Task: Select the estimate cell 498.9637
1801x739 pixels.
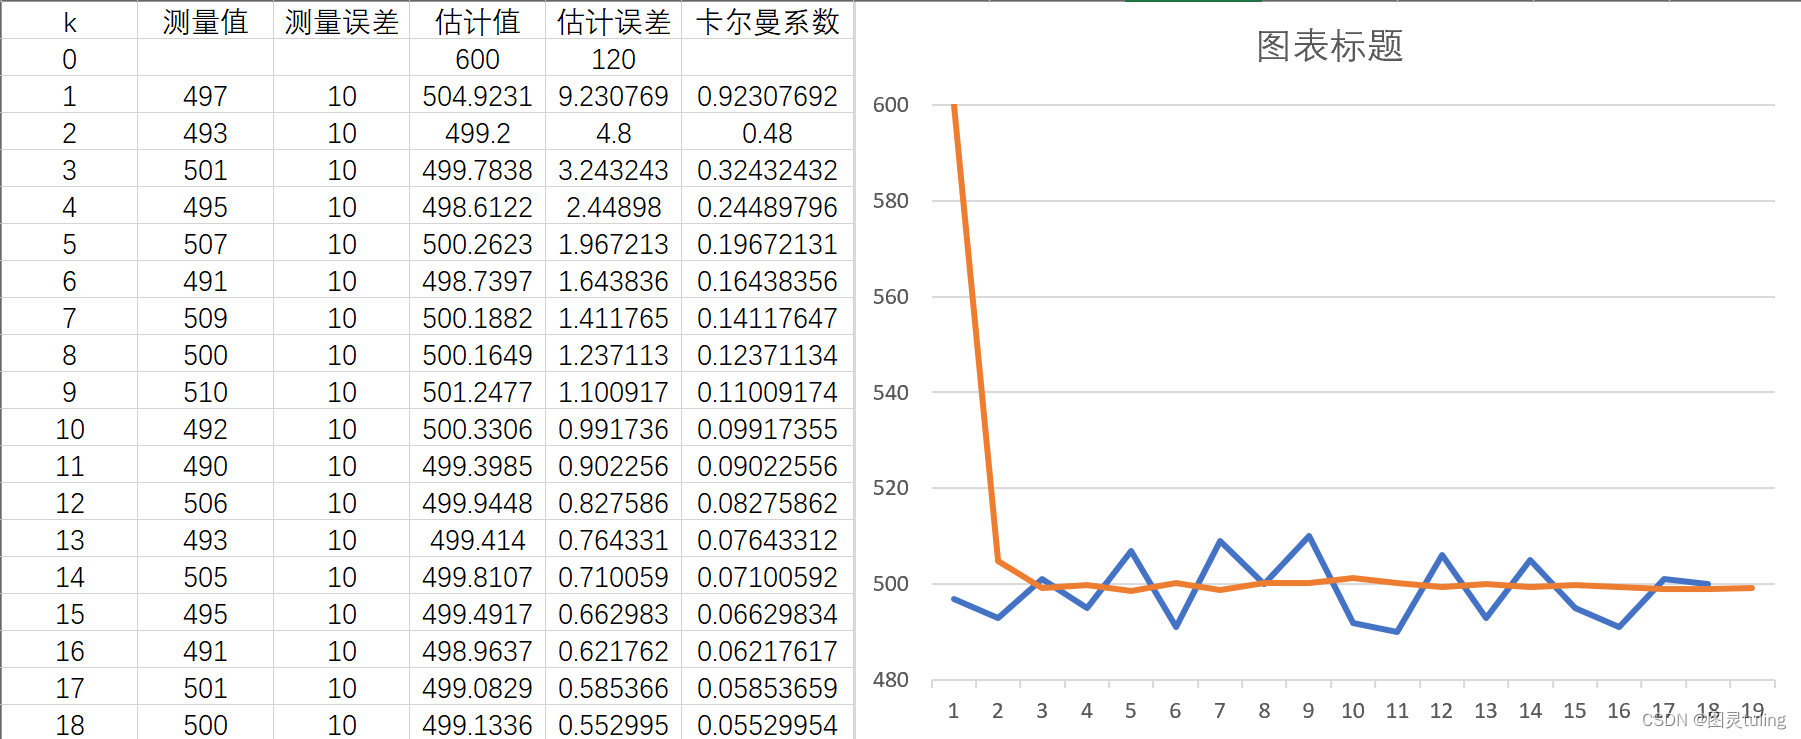Action: pyautogui.click(x=477, y=651)
